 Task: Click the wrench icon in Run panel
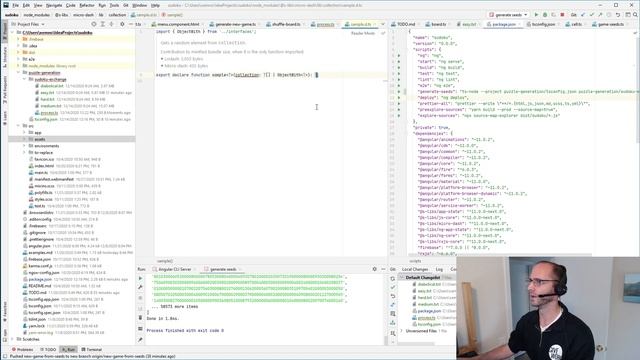(140, 287)
